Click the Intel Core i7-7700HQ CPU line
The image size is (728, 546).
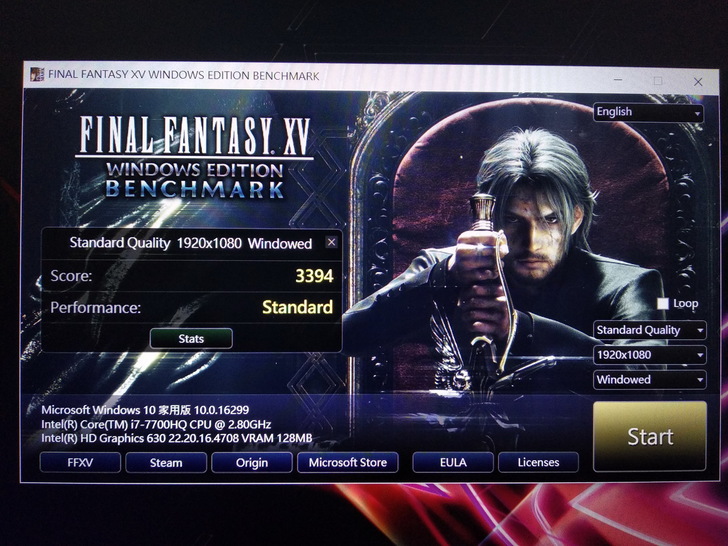(x=156, y=424)
